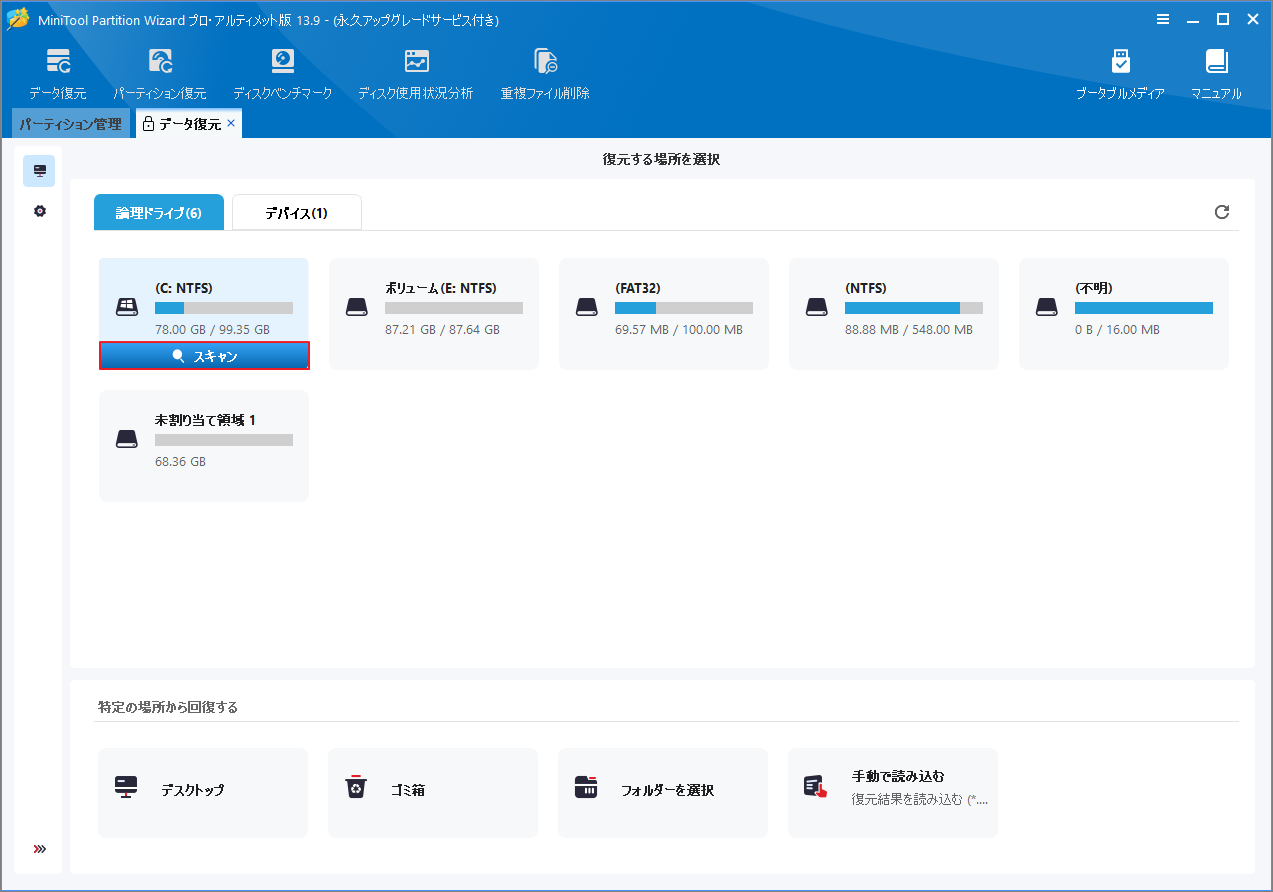
Task: Switch to the パーティション管理 tab
Action: point(70,124)
